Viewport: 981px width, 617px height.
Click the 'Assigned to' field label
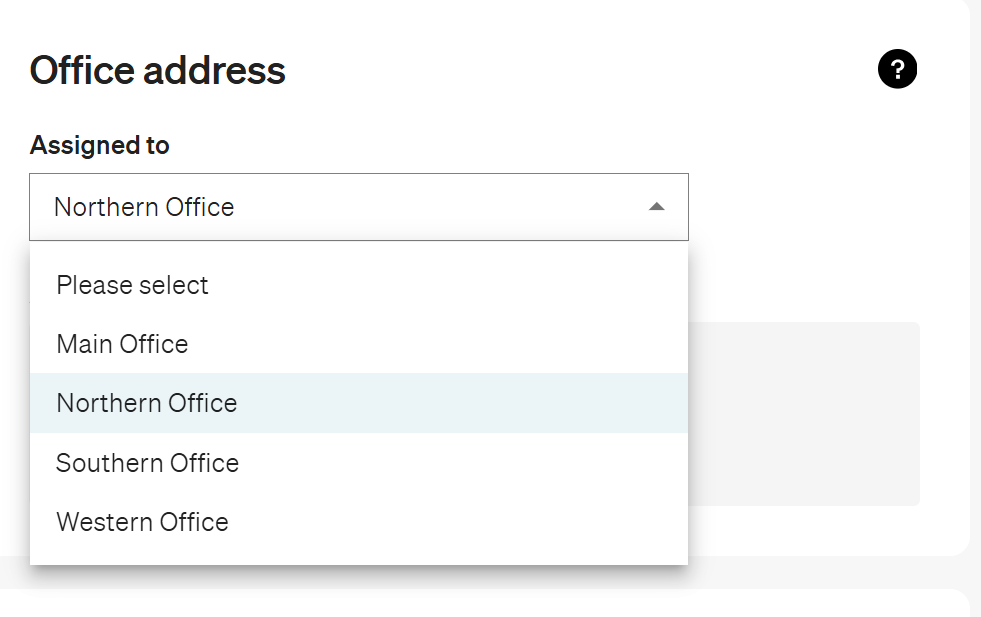tap(99, 145)
